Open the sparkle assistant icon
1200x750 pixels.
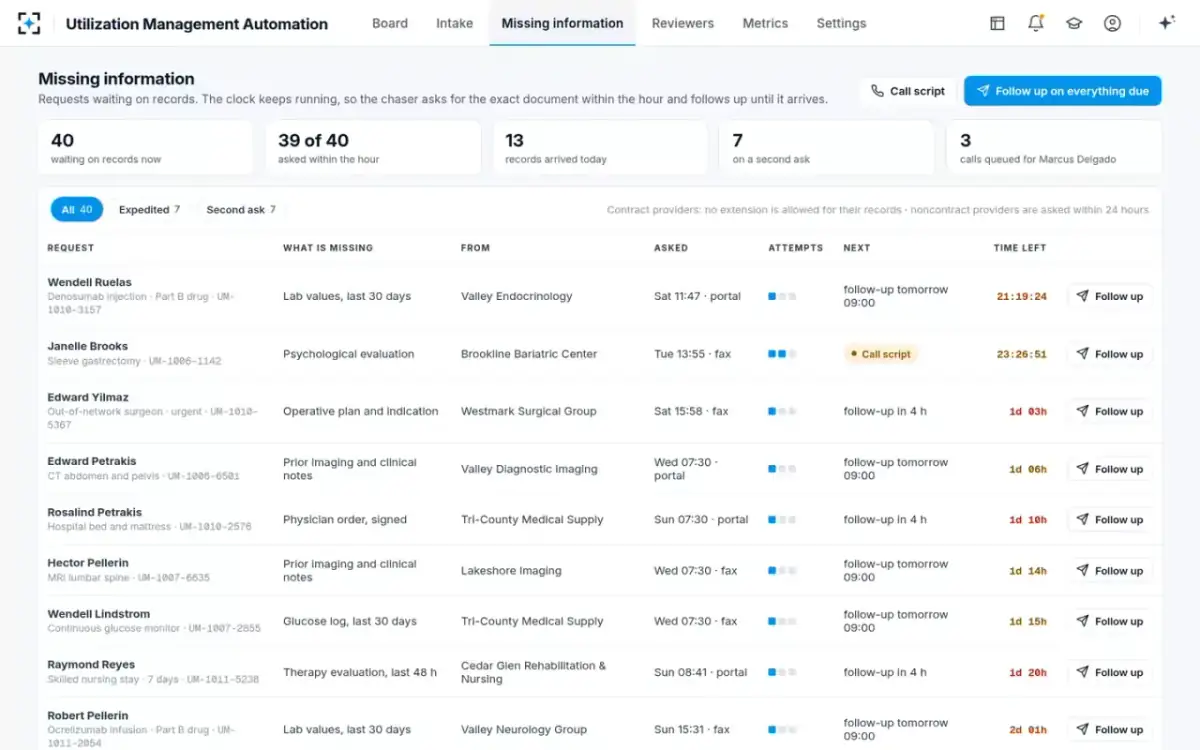click(1166, 23)
